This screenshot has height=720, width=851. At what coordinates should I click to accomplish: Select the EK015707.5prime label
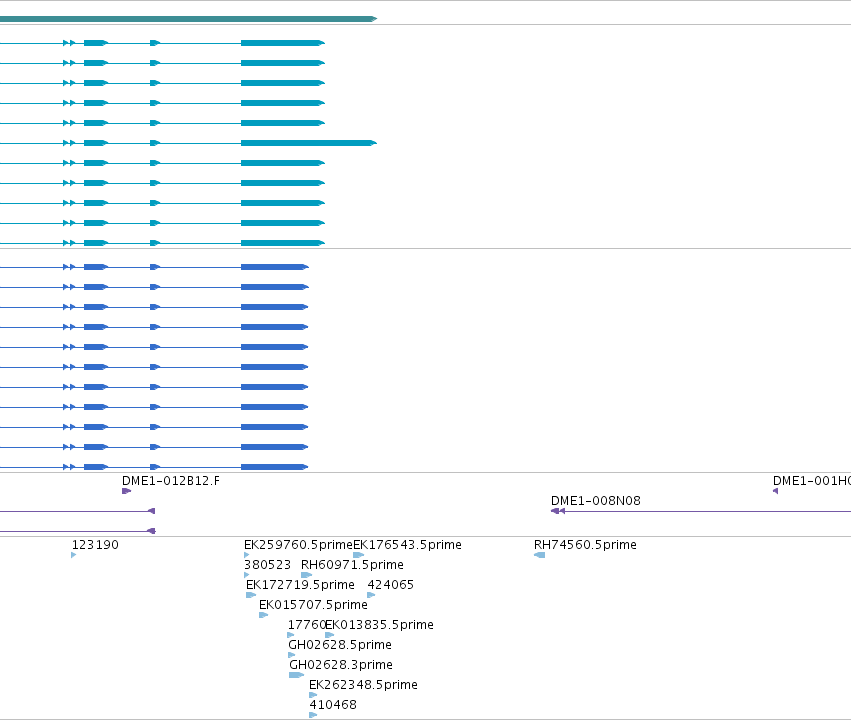[313, 605]
